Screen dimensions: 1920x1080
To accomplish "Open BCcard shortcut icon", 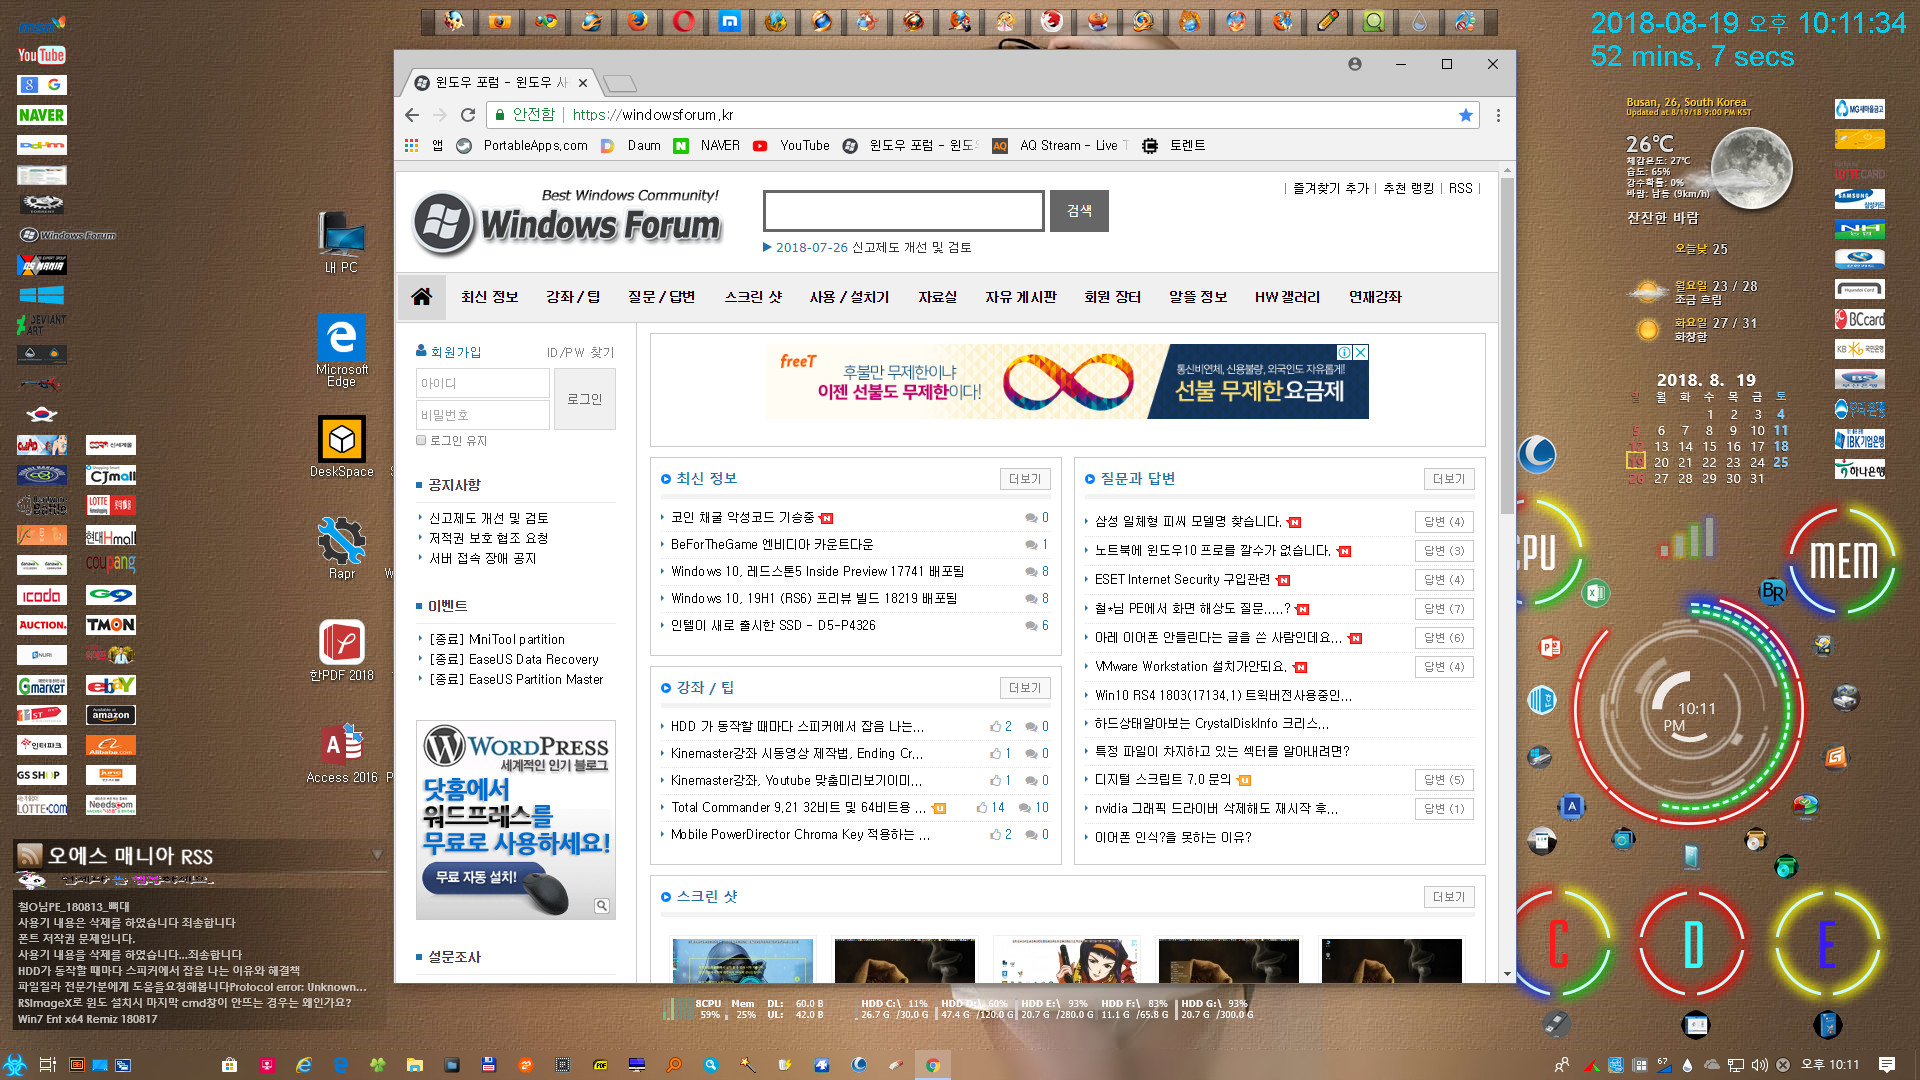I will point(1859,320).
